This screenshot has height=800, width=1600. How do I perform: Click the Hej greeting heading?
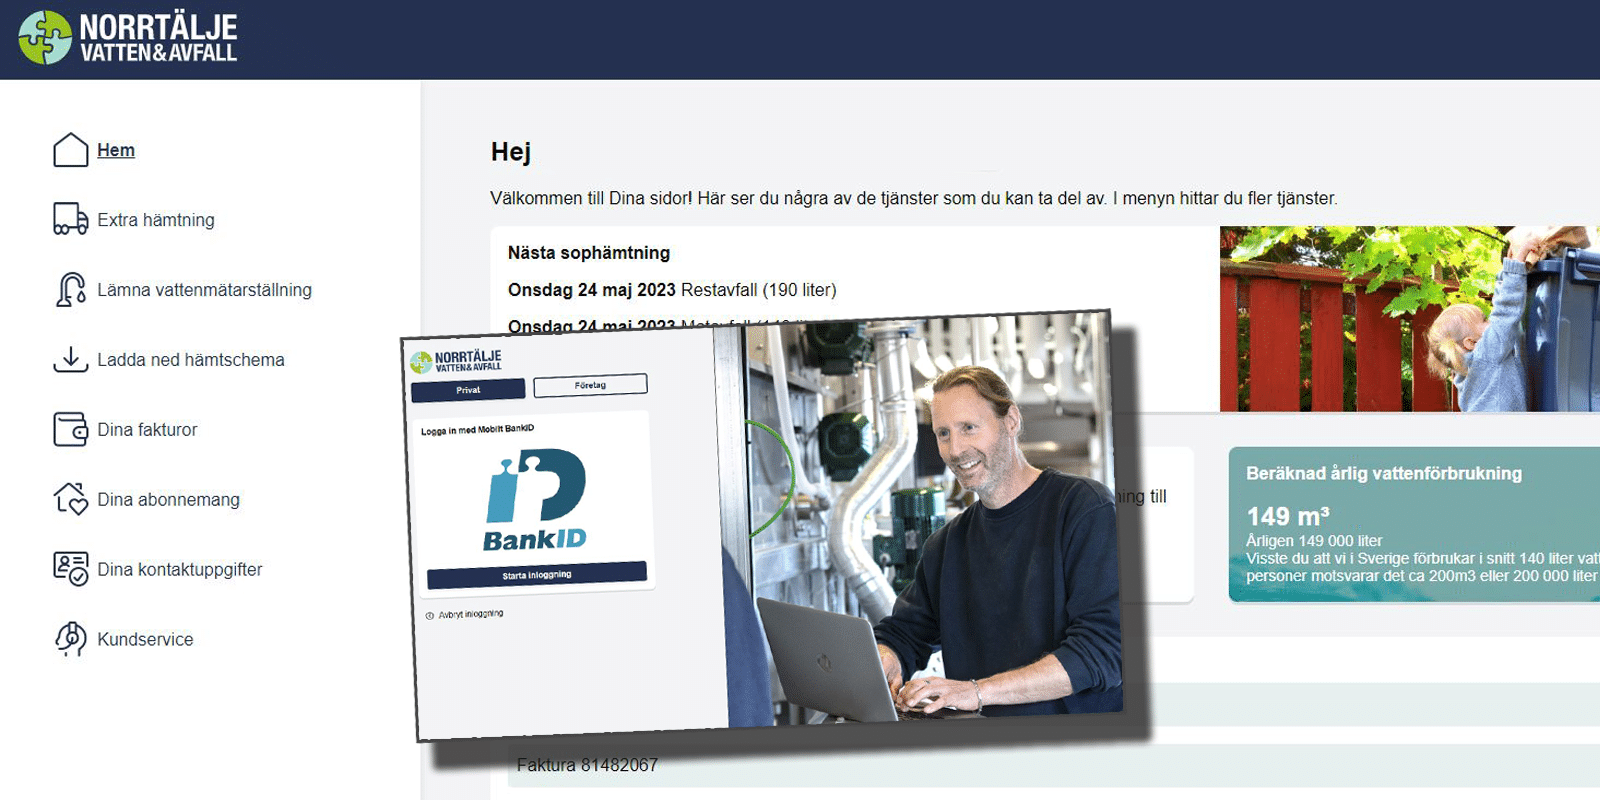coord(511,152)
